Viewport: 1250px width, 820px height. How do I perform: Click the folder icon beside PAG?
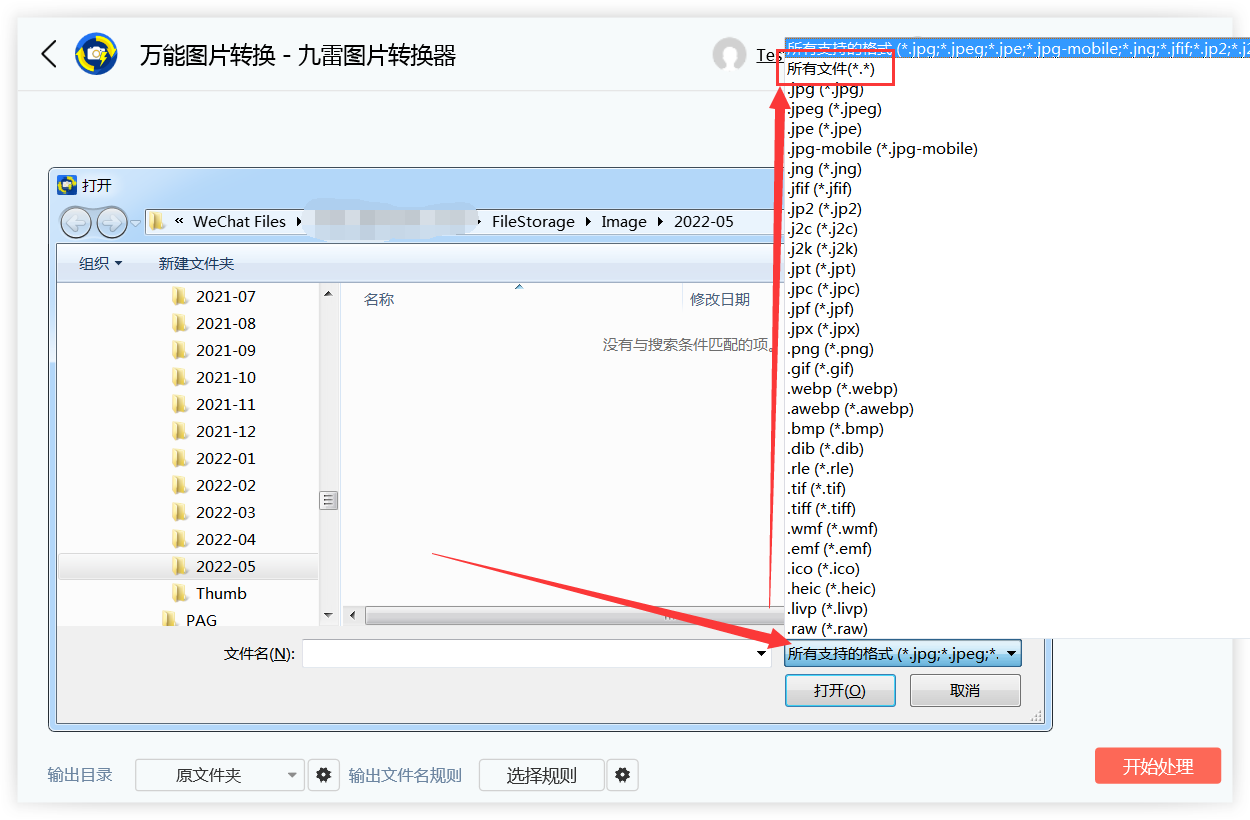coord(170,620)
